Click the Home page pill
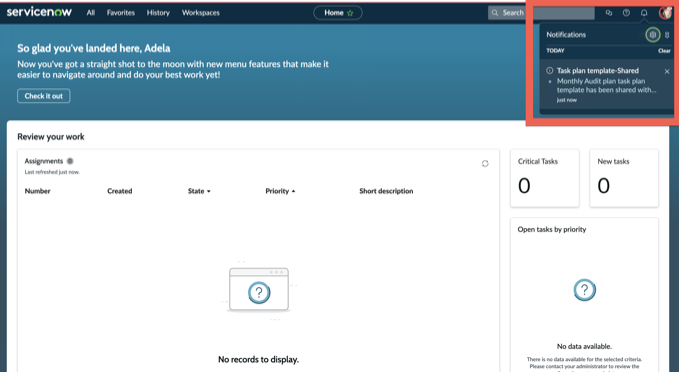Image resolution: width=679 pixels, height=372 pixels. pos(338,13)
